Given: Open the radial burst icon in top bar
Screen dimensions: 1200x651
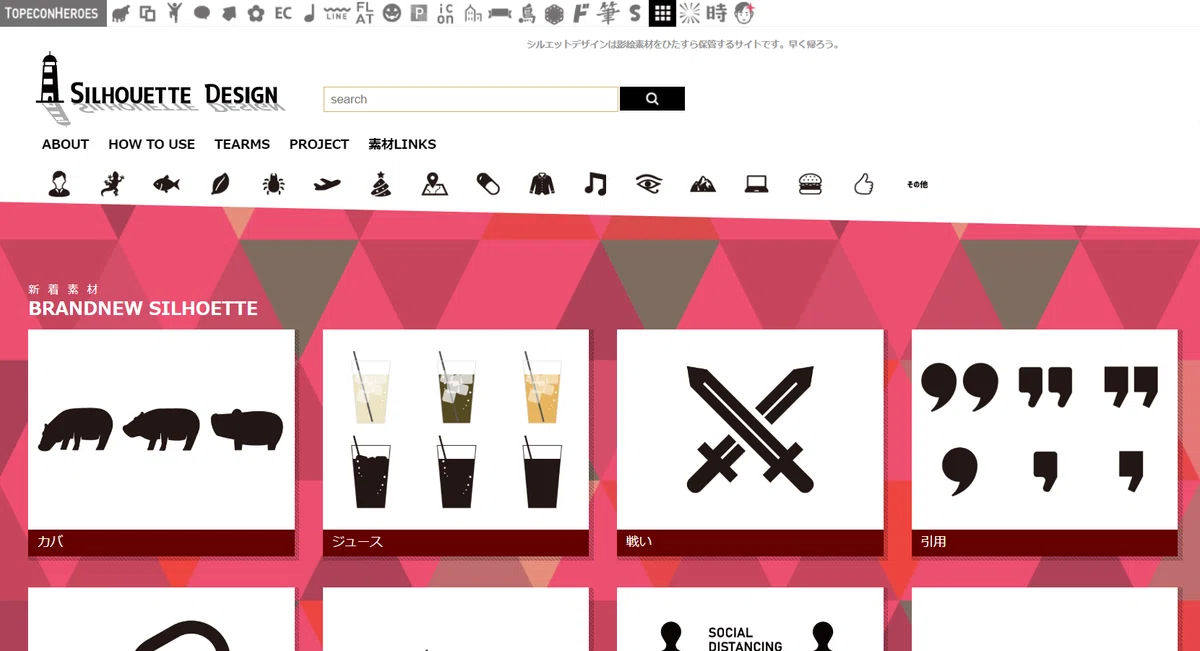Looking at the screenshot, I should point(689,13).
